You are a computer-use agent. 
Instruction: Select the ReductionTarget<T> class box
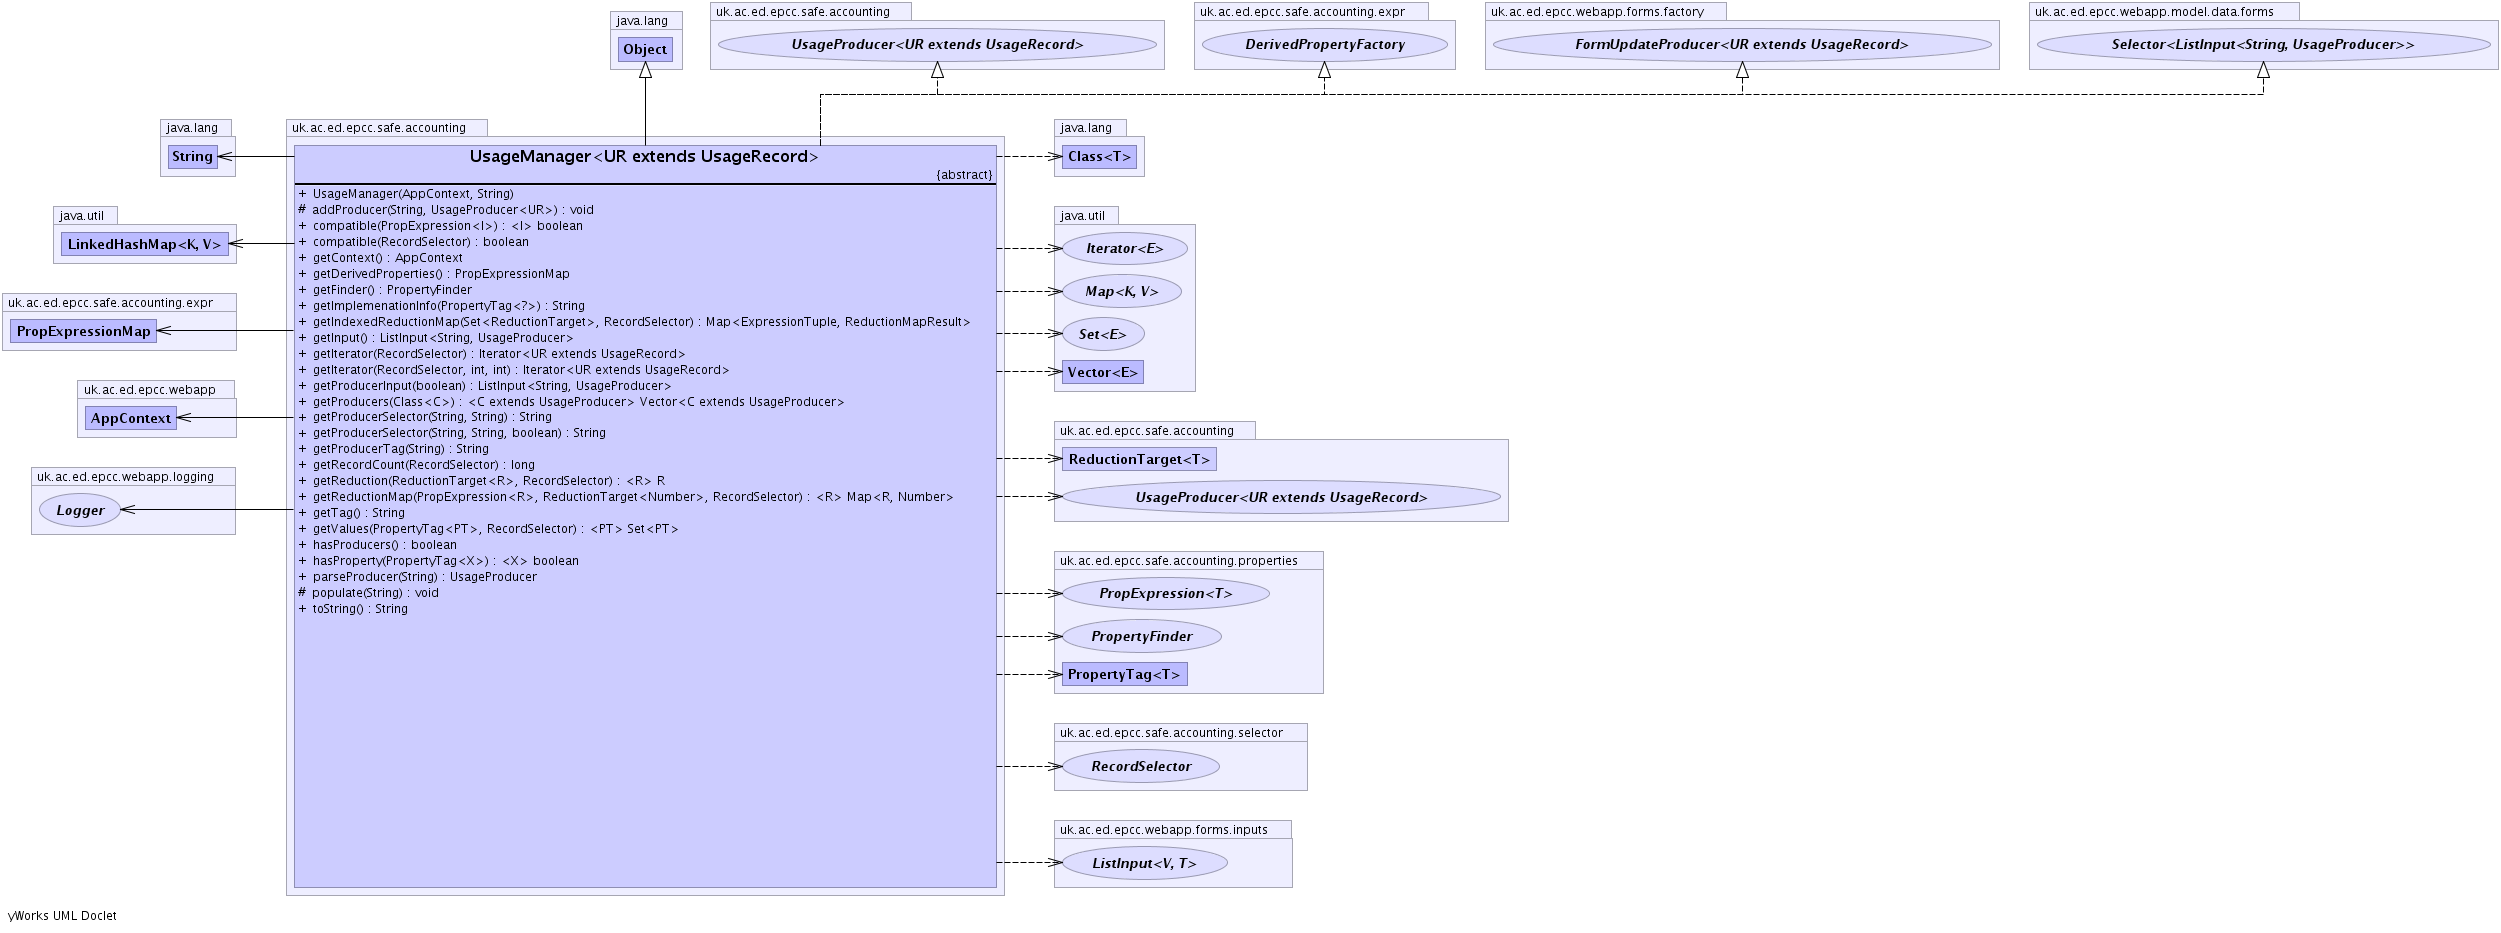pos(1139,459)
